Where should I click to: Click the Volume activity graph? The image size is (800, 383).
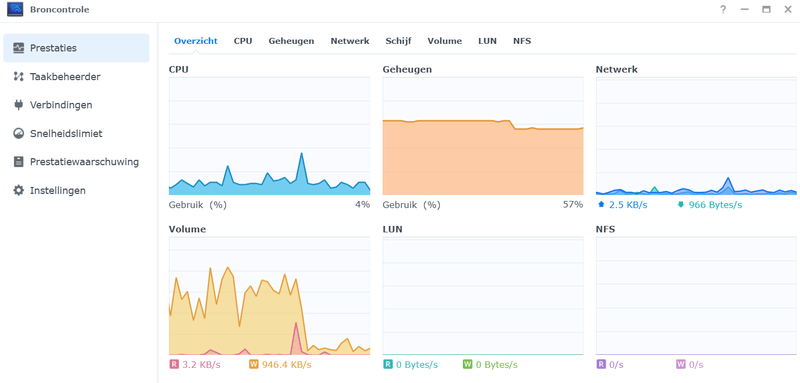(x=269, y=296)
